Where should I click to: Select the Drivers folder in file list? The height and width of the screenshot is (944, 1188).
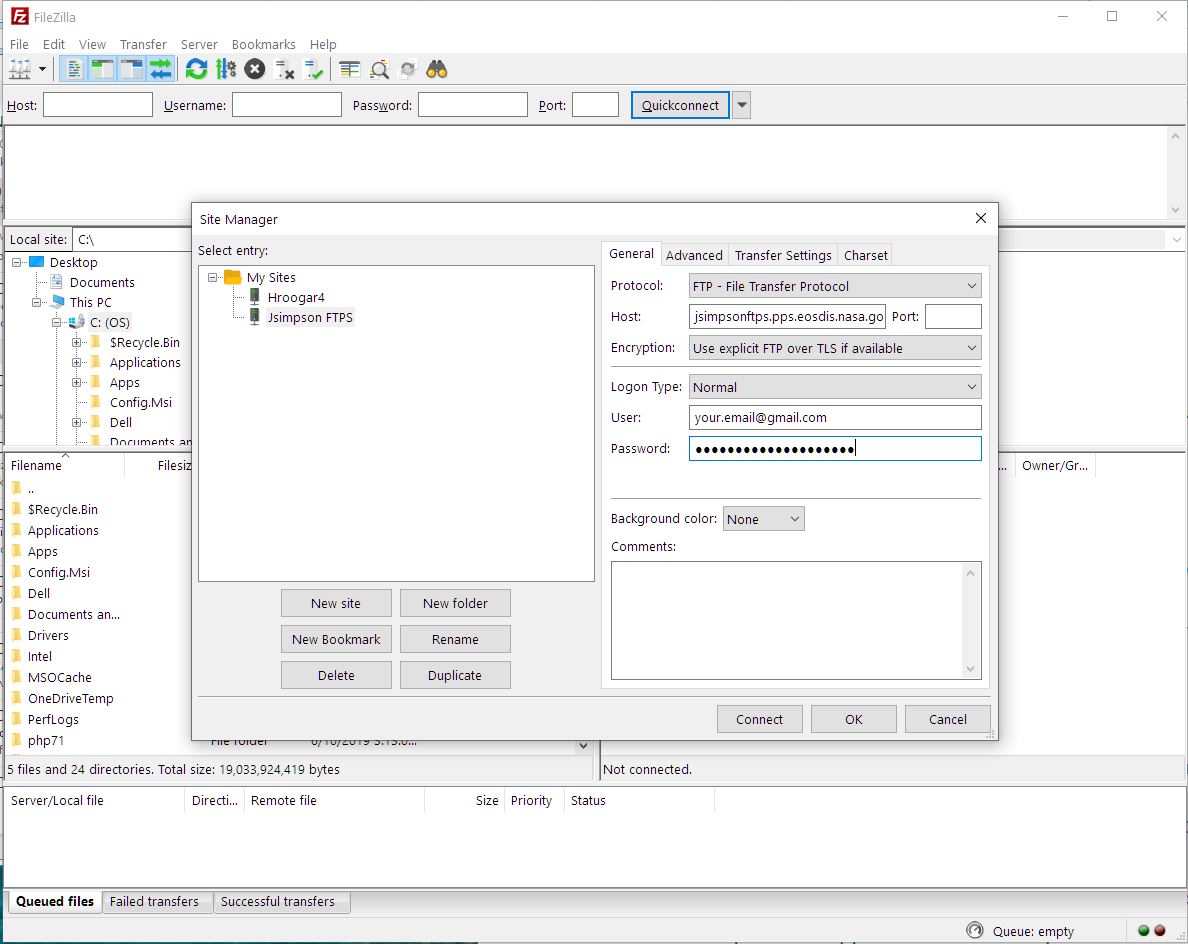pos(48,635)
